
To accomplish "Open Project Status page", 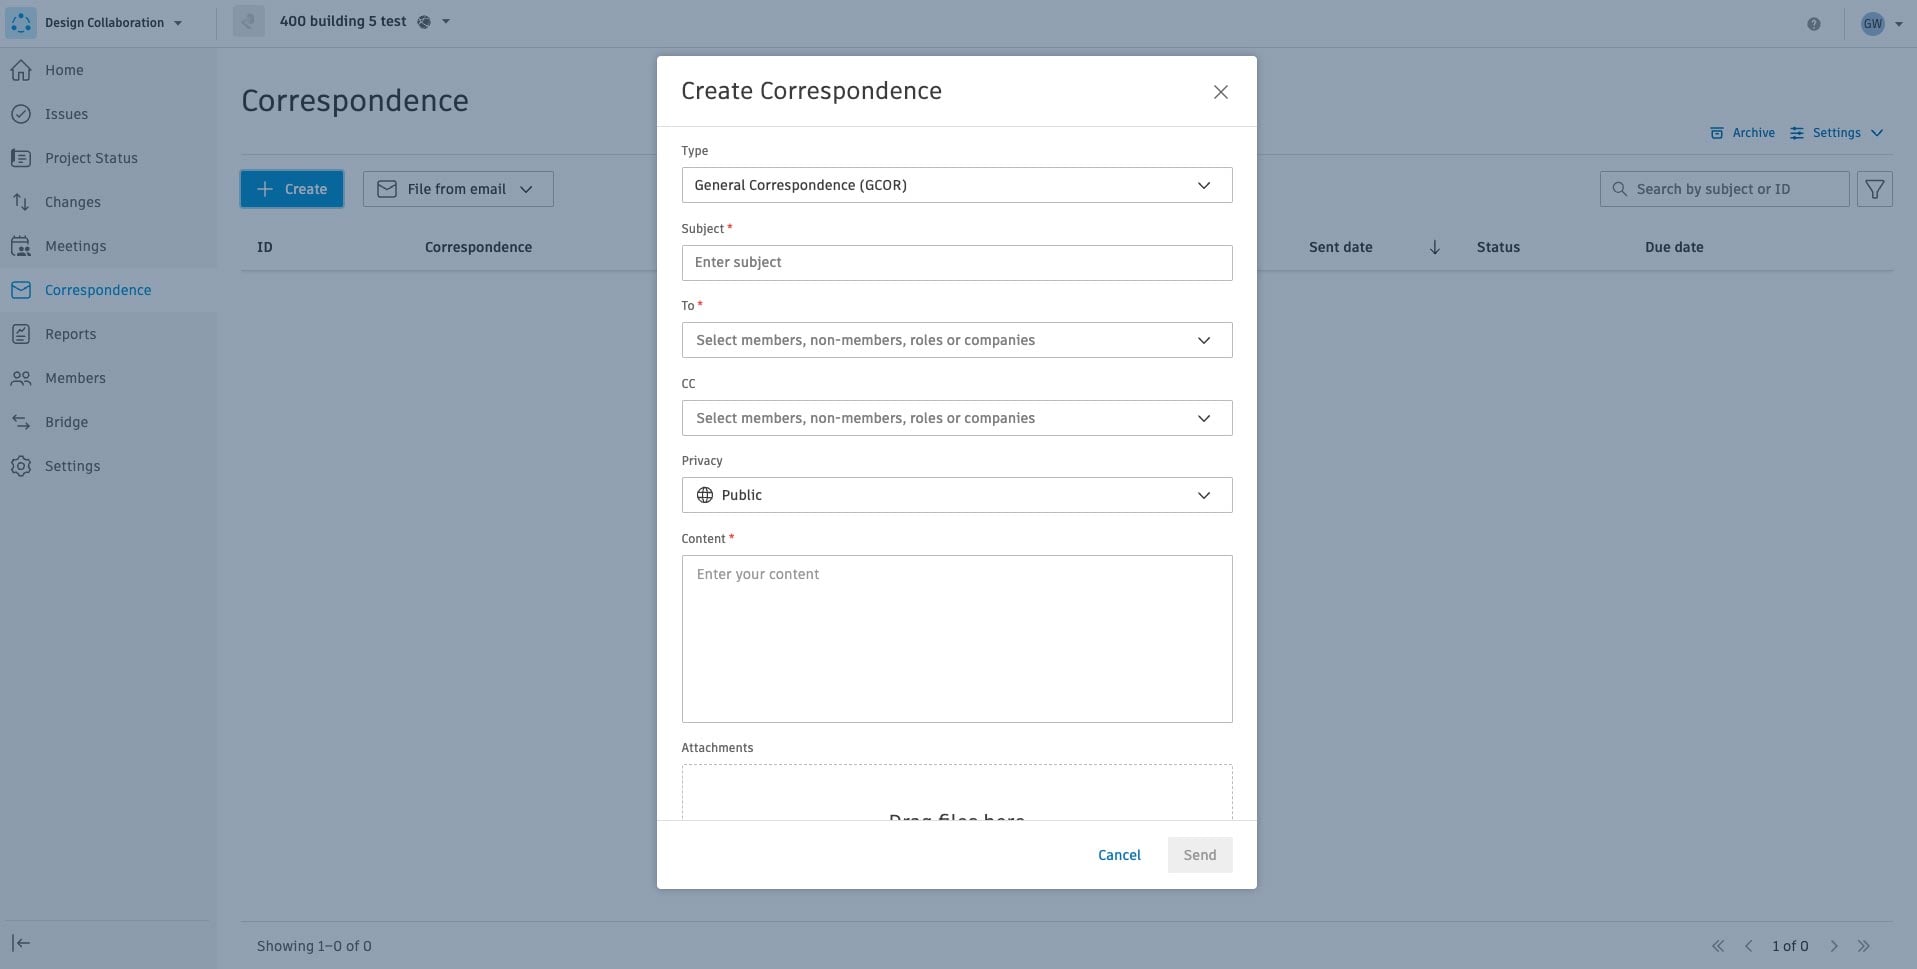I will pos(91,158).
